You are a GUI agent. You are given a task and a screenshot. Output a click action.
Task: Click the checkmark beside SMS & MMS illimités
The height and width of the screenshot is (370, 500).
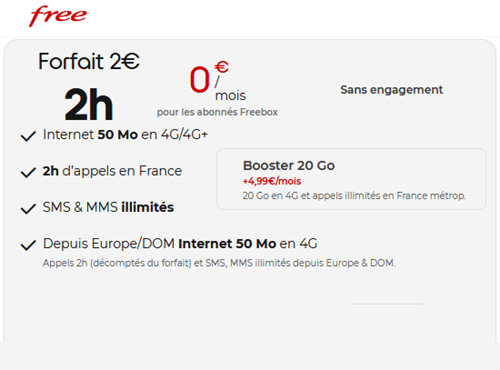click(28, 209)
